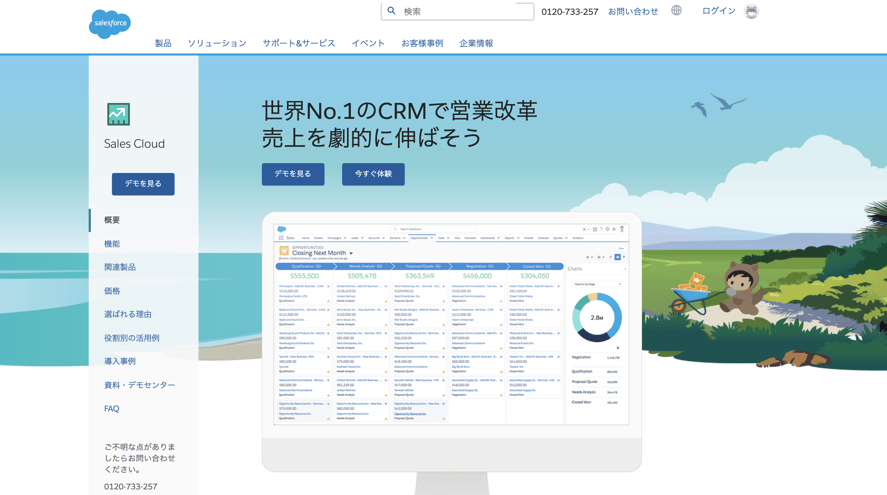Click the $304,050 total in mockup
This screenshot has height=495, width=887.
tap(535, 276)
